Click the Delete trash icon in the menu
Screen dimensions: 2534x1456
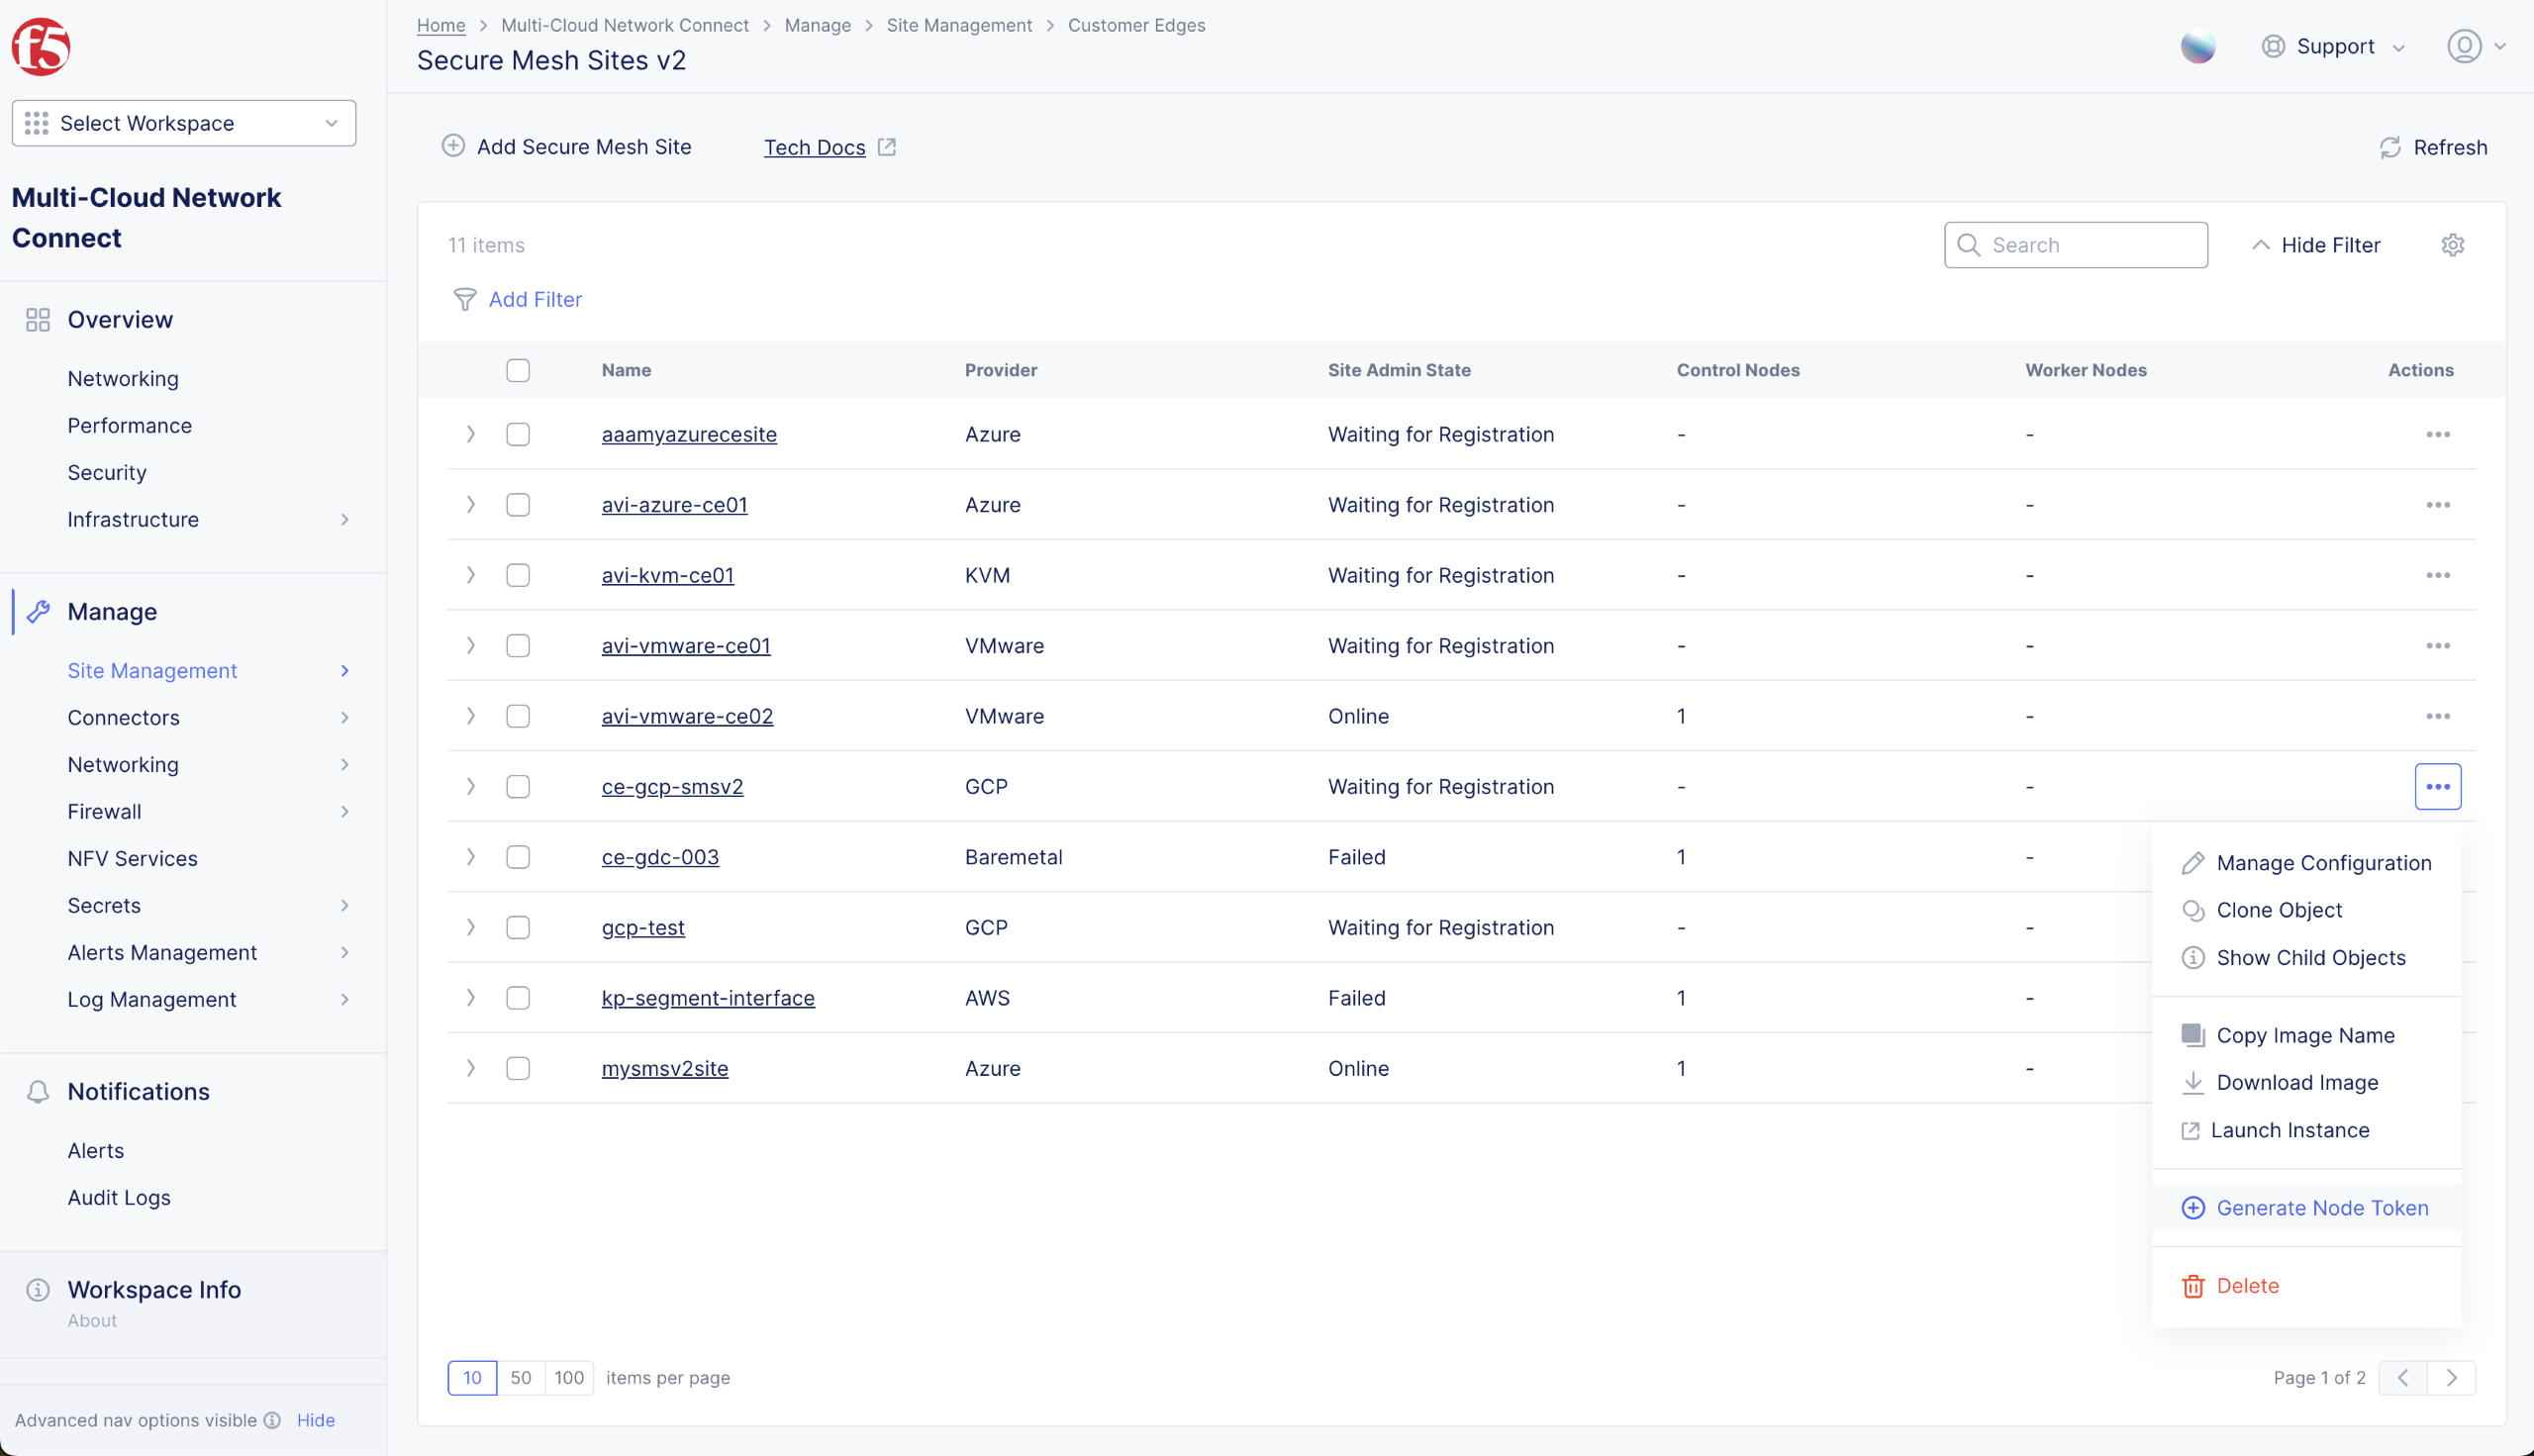(x=2192, y=1286)
